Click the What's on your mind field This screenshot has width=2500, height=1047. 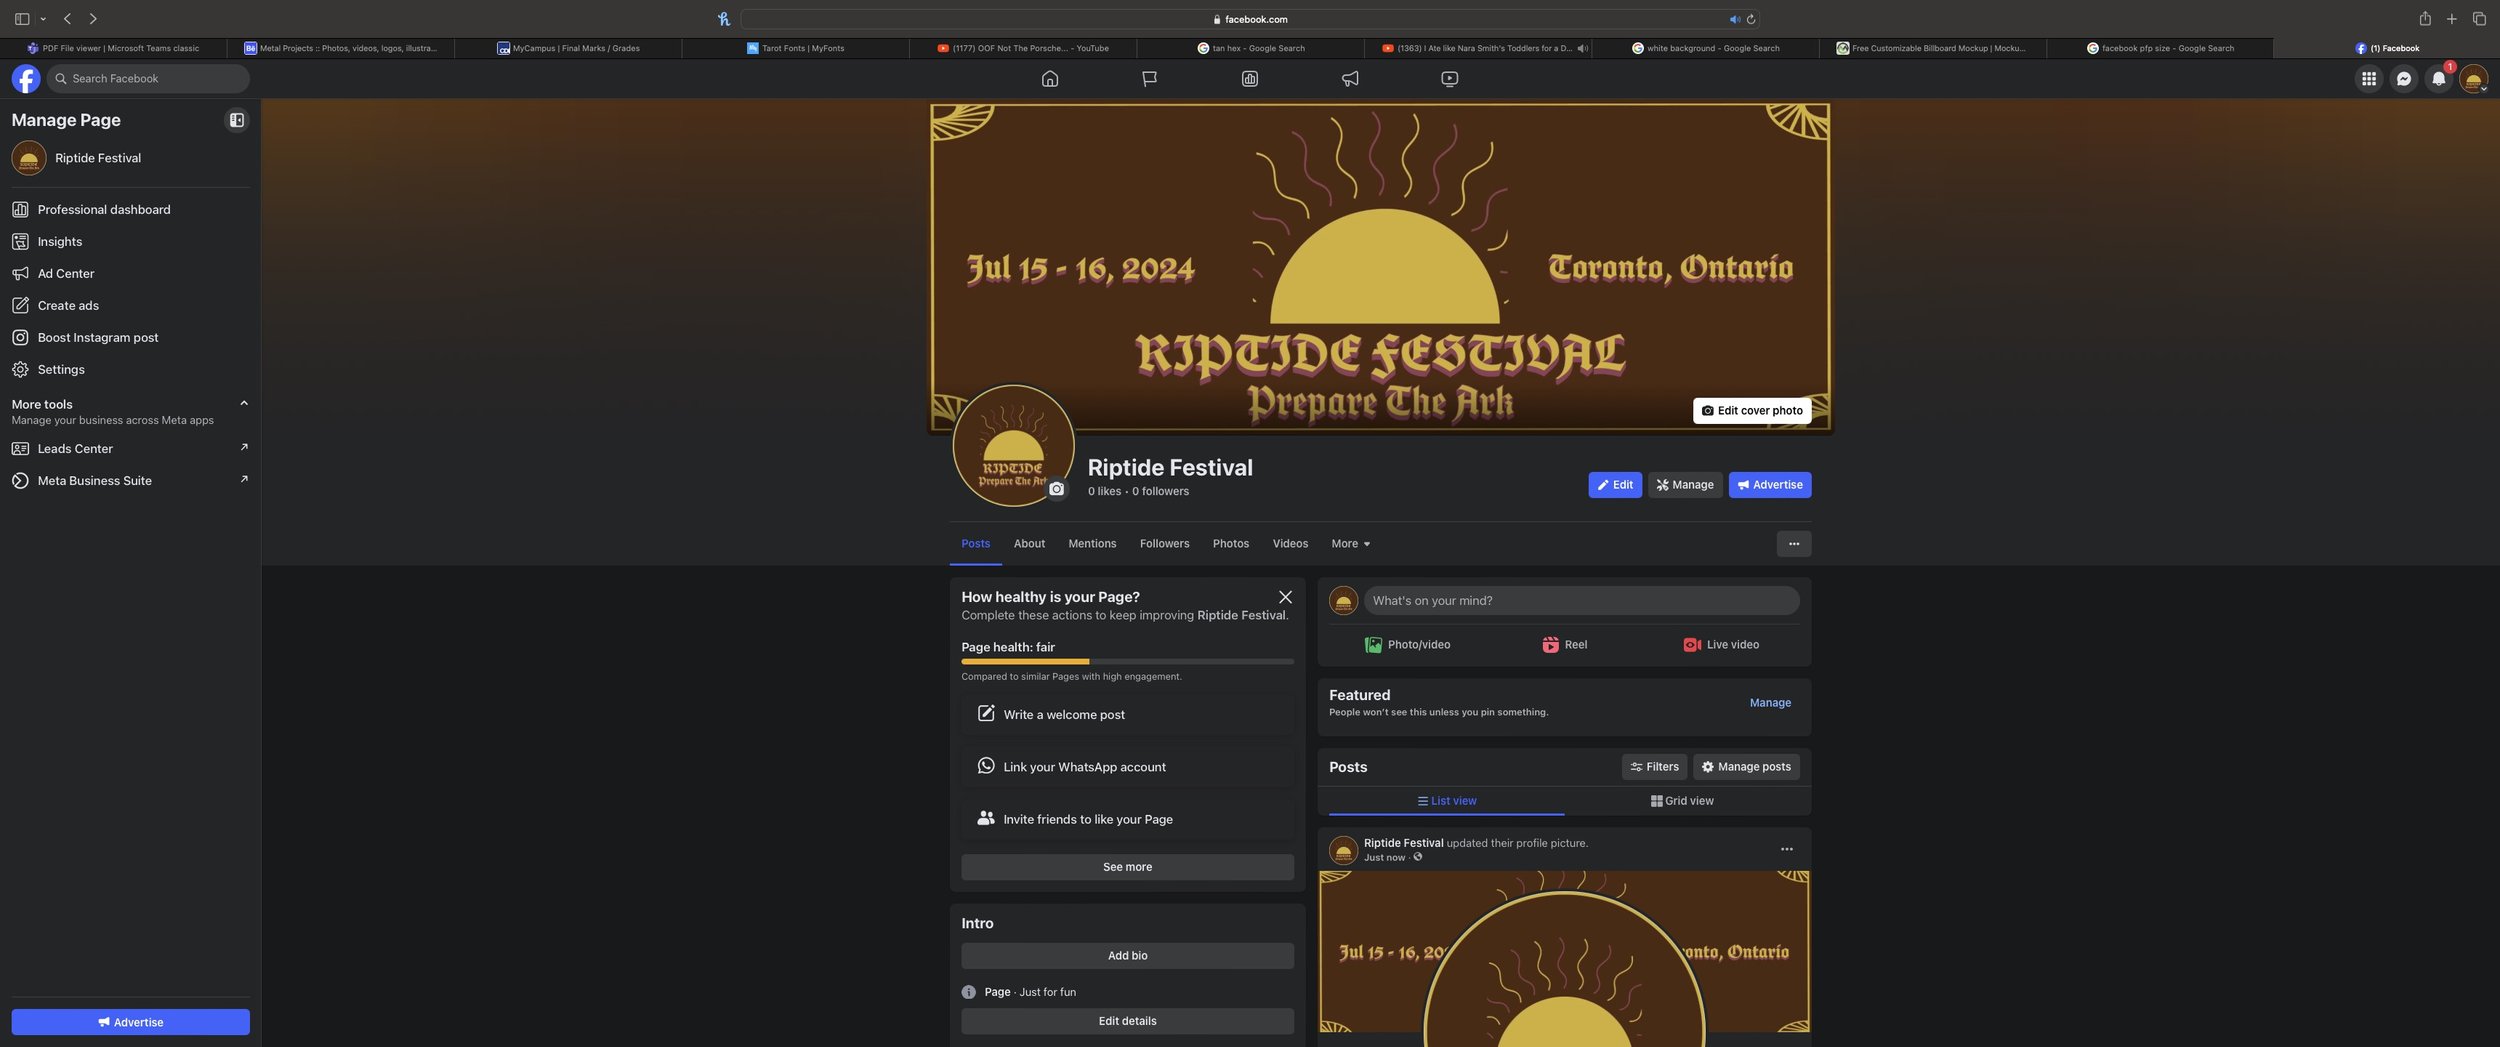coord(1581,600)
